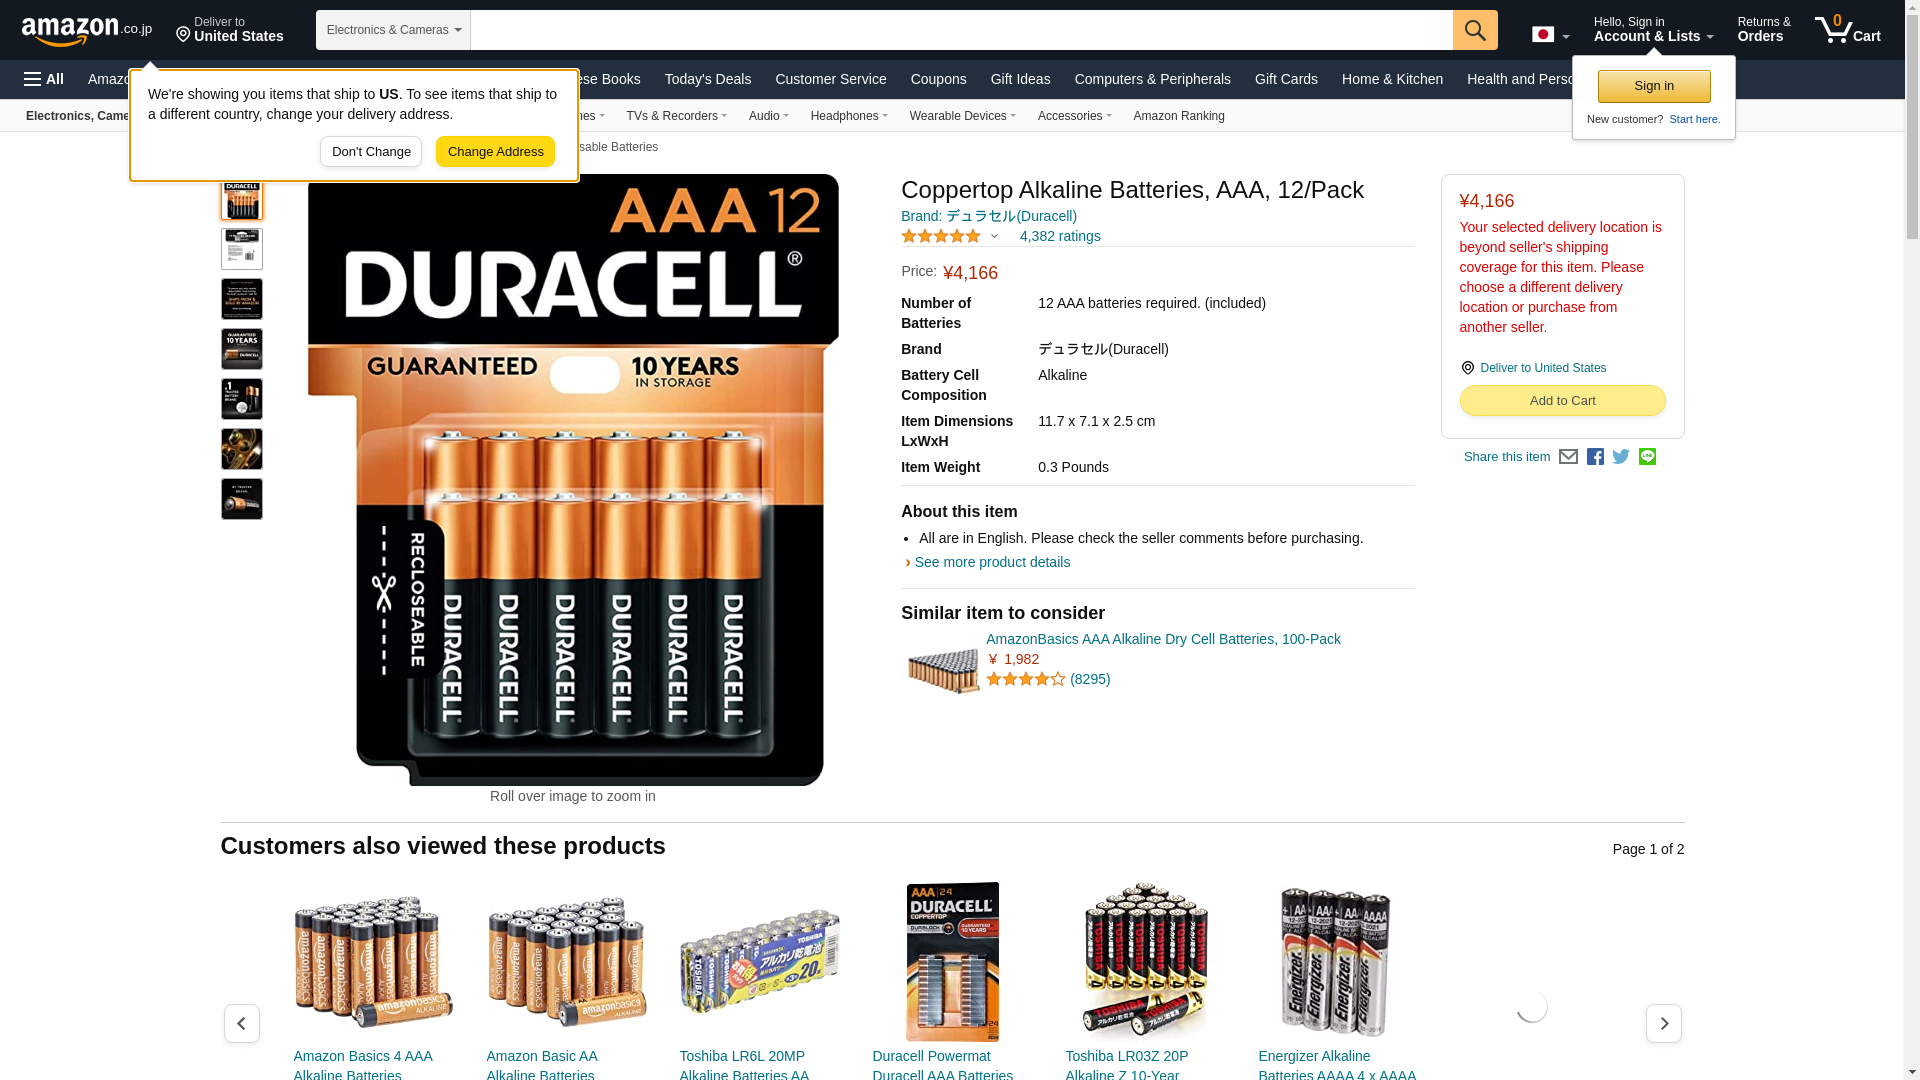Share this item on Facebook
The width and height of the screenshot is (1920, 1080).
[1595, 457]
